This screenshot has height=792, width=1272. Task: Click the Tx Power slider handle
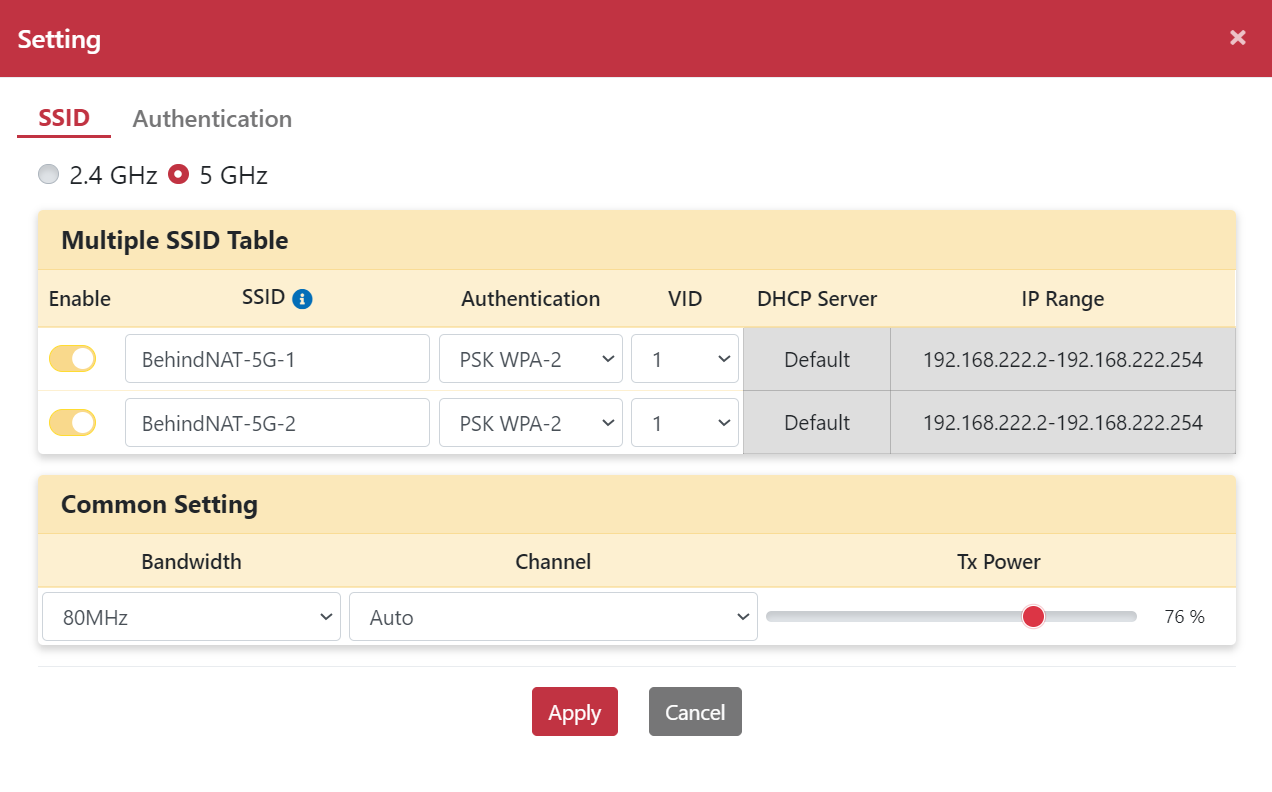[1033, 617]
